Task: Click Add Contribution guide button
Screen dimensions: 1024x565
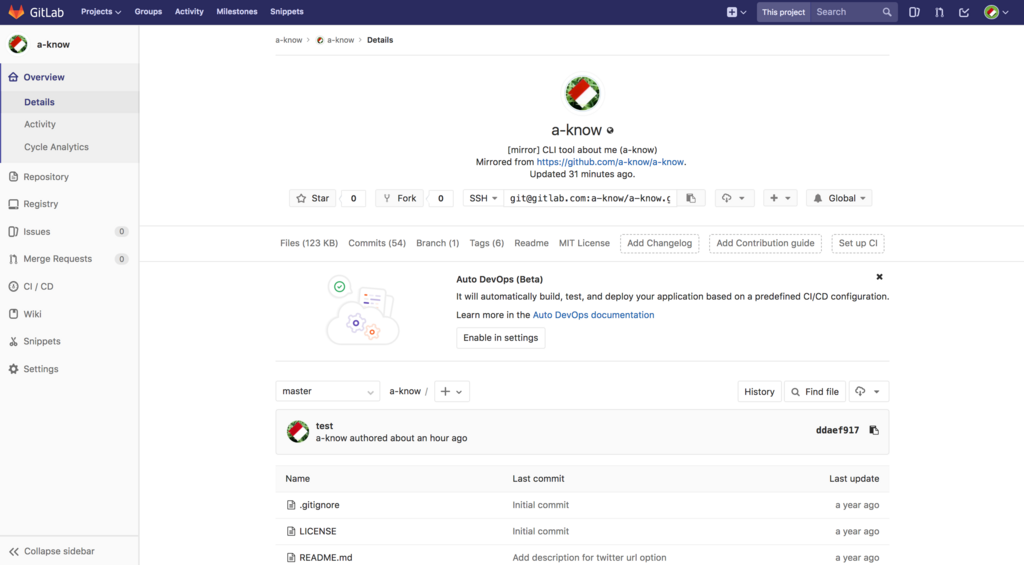Action: pyautogui.click(x=765, y=243)
